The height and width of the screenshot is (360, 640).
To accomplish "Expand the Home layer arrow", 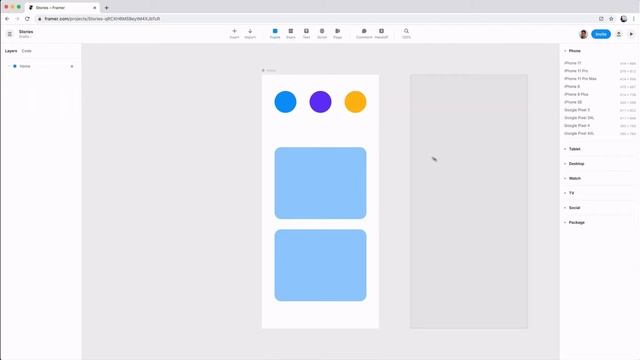I will (x=9, y=66).
